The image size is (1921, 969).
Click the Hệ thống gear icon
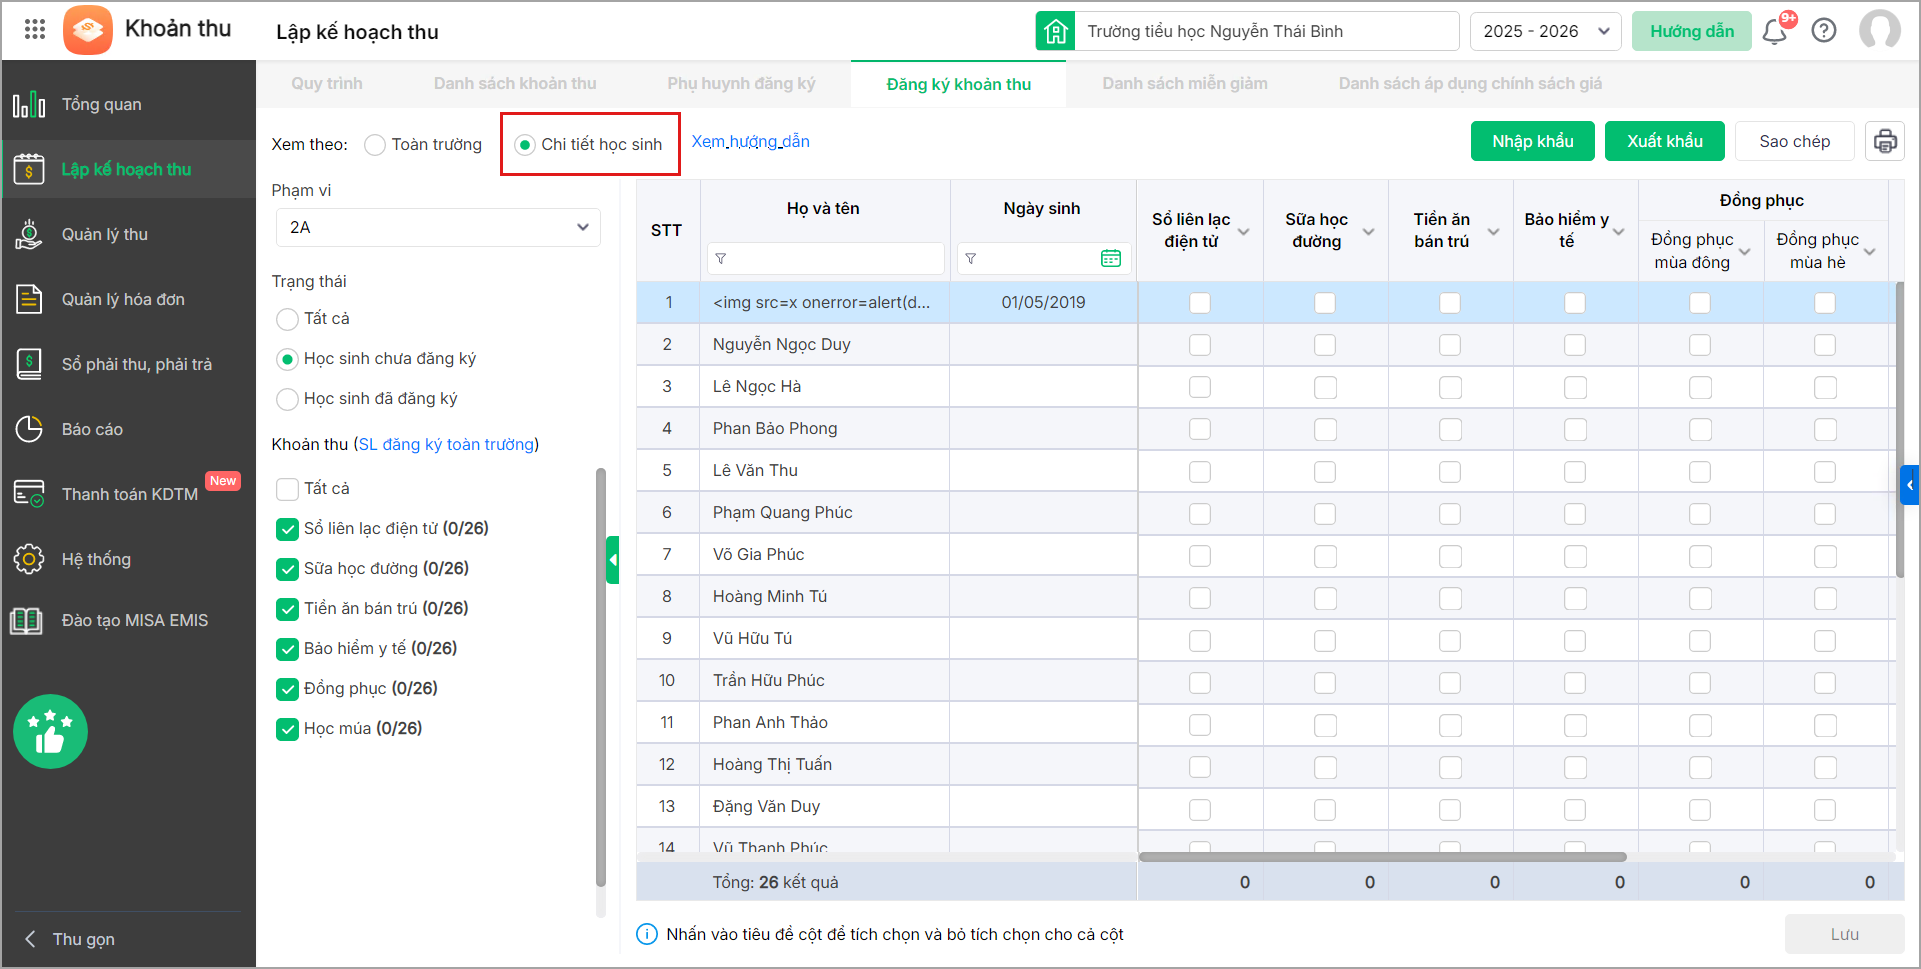[x=29, y=559]
